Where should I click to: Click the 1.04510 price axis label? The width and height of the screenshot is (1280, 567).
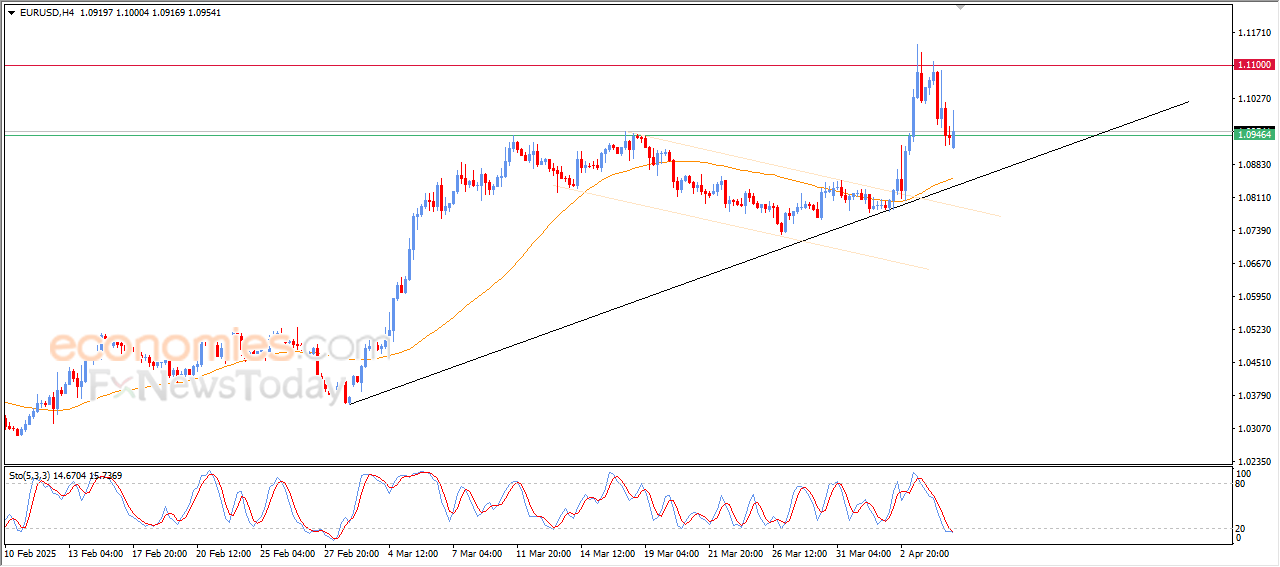tap(1254, 363)
